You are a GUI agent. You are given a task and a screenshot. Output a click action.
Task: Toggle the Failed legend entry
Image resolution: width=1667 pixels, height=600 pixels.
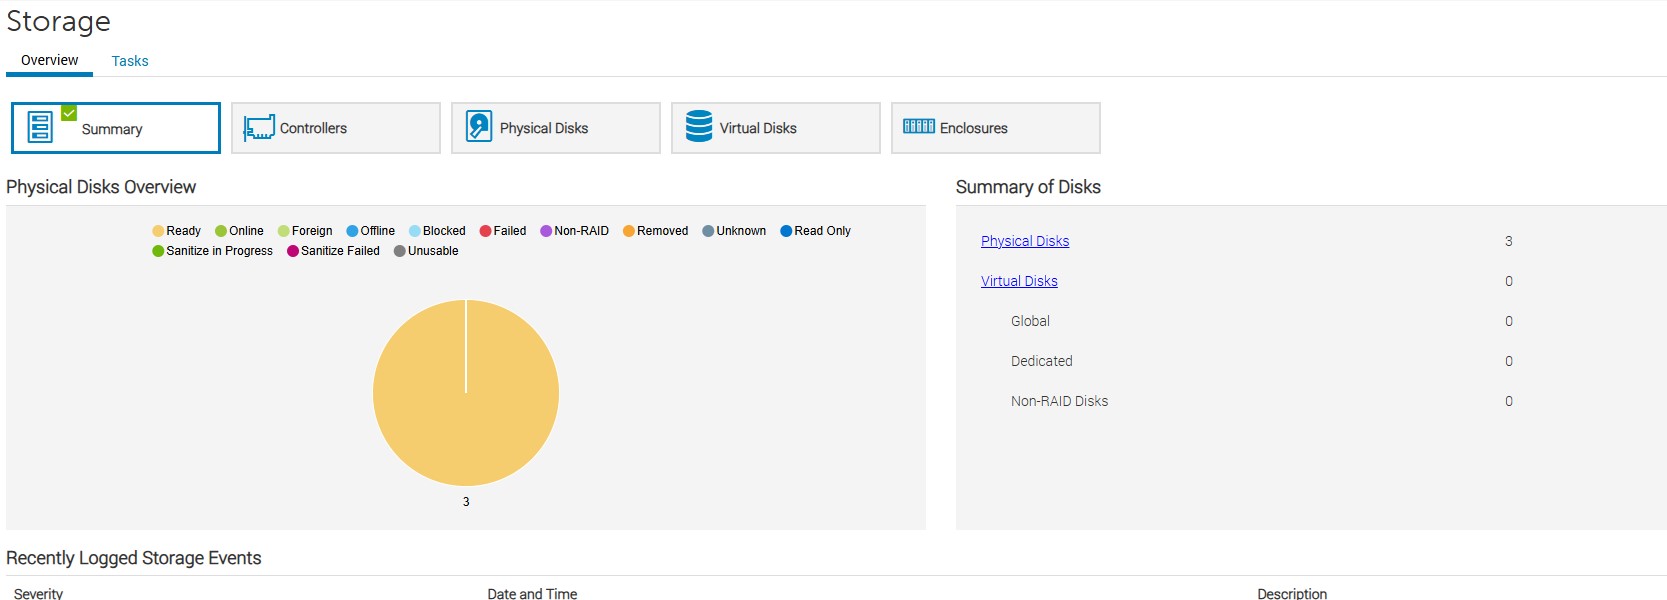point(503,231)
